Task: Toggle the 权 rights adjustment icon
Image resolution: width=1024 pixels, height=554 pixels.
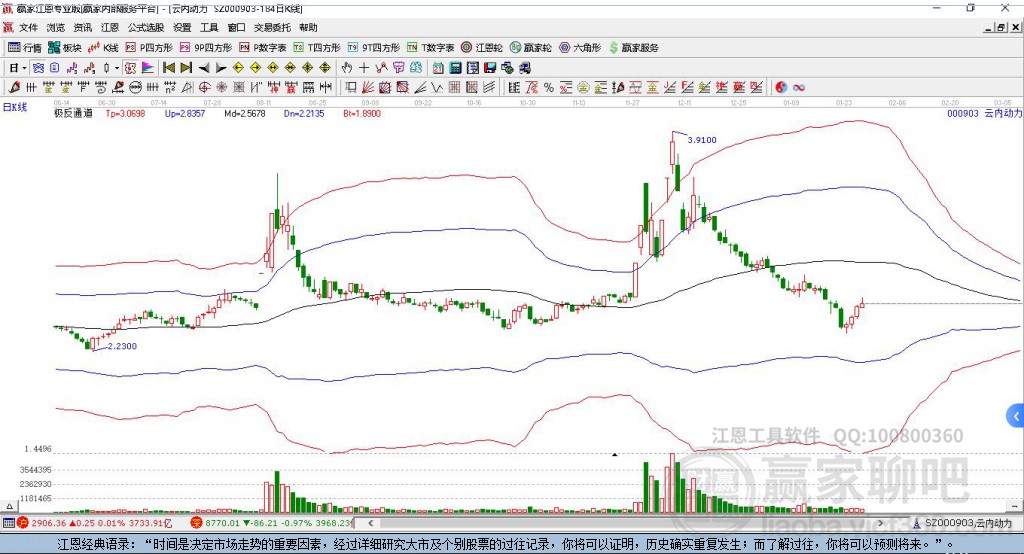Action: click(131, 68)
